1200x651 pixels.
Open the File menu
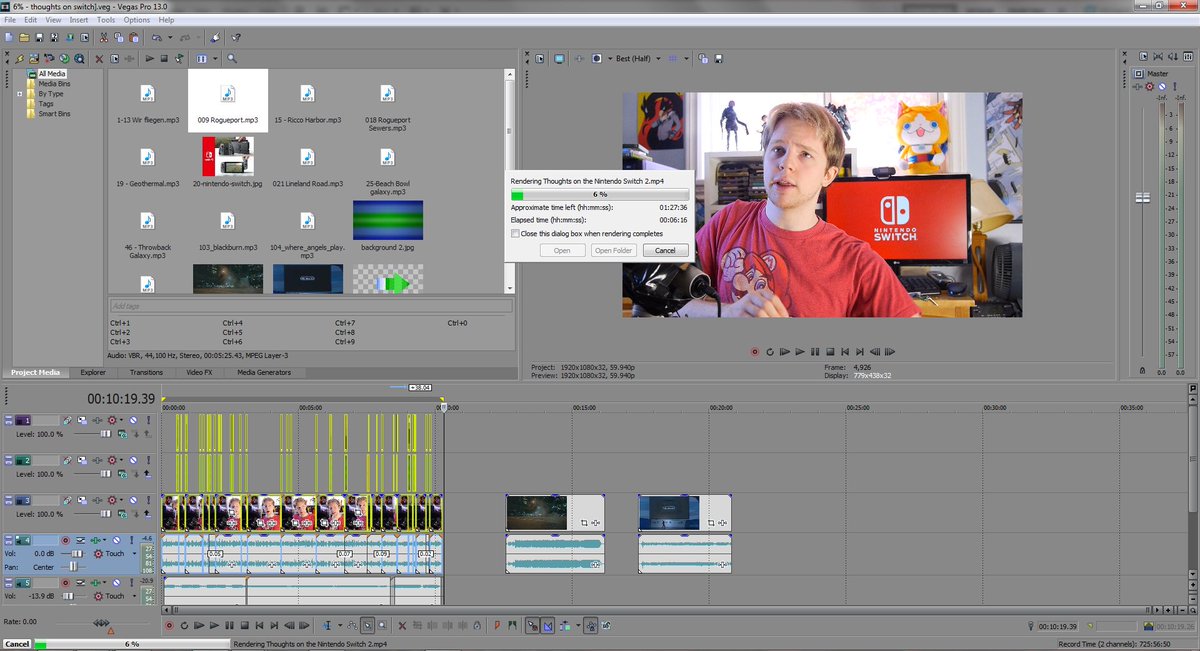9,20
